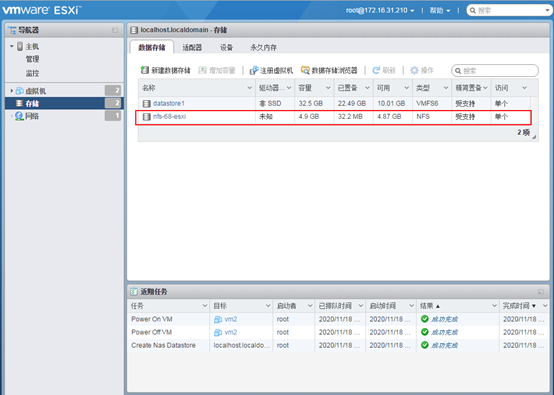Viewport: 554px width, 395px height.
Task: Open Task (任务) column dropdown in recent tasks
Action: [x=205, y=306]
